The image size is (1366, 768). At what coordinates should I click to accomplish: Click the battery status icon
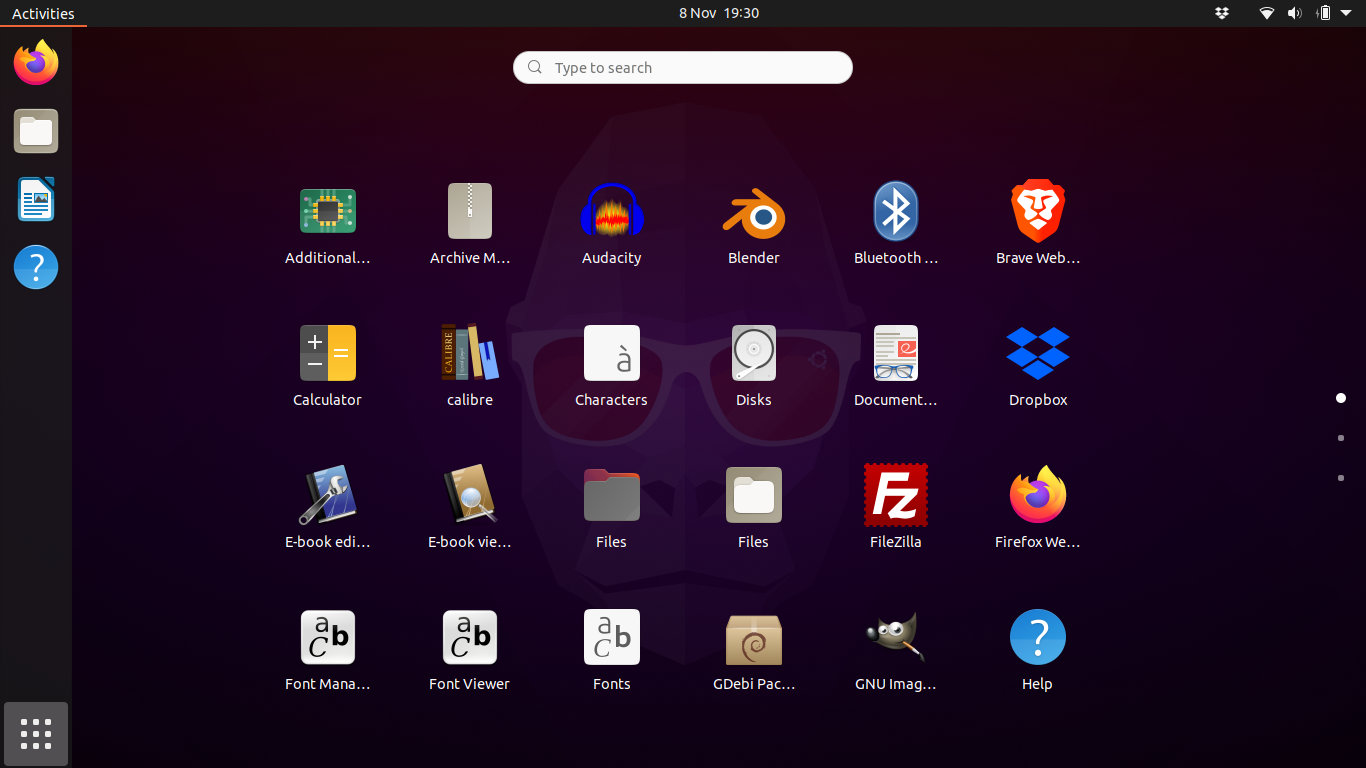pos(1324,13)
